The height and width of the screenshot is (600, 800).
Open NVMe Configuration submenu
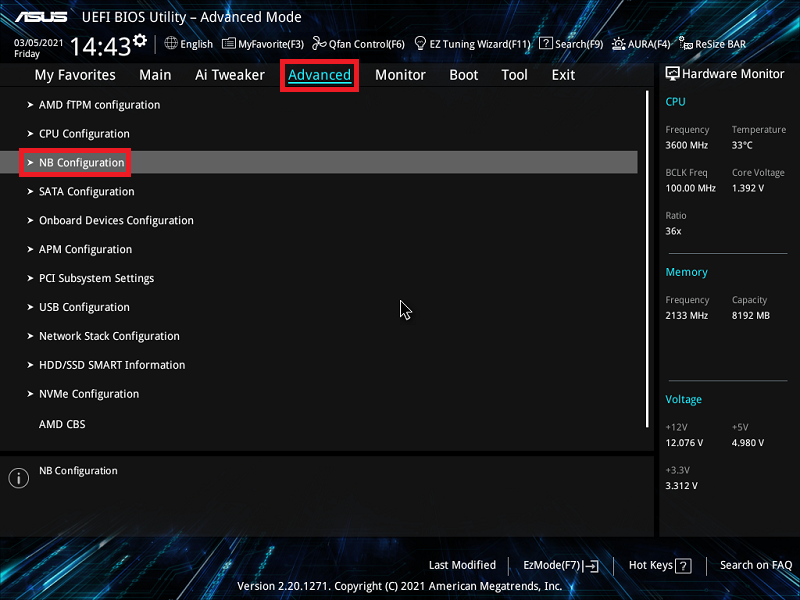[x=89, y=394]
